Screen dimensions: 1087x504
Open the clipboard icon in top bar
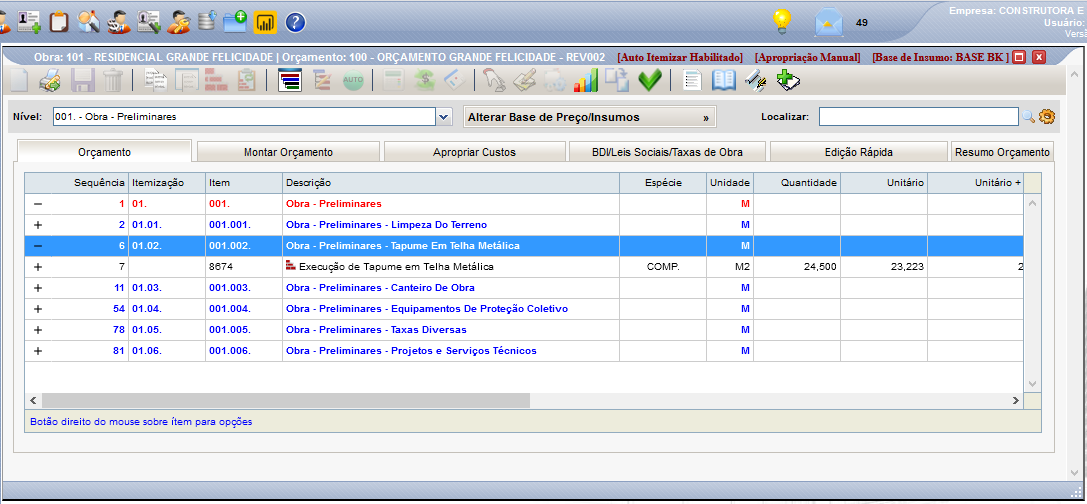pyautogui.click(x=59, y=21)
